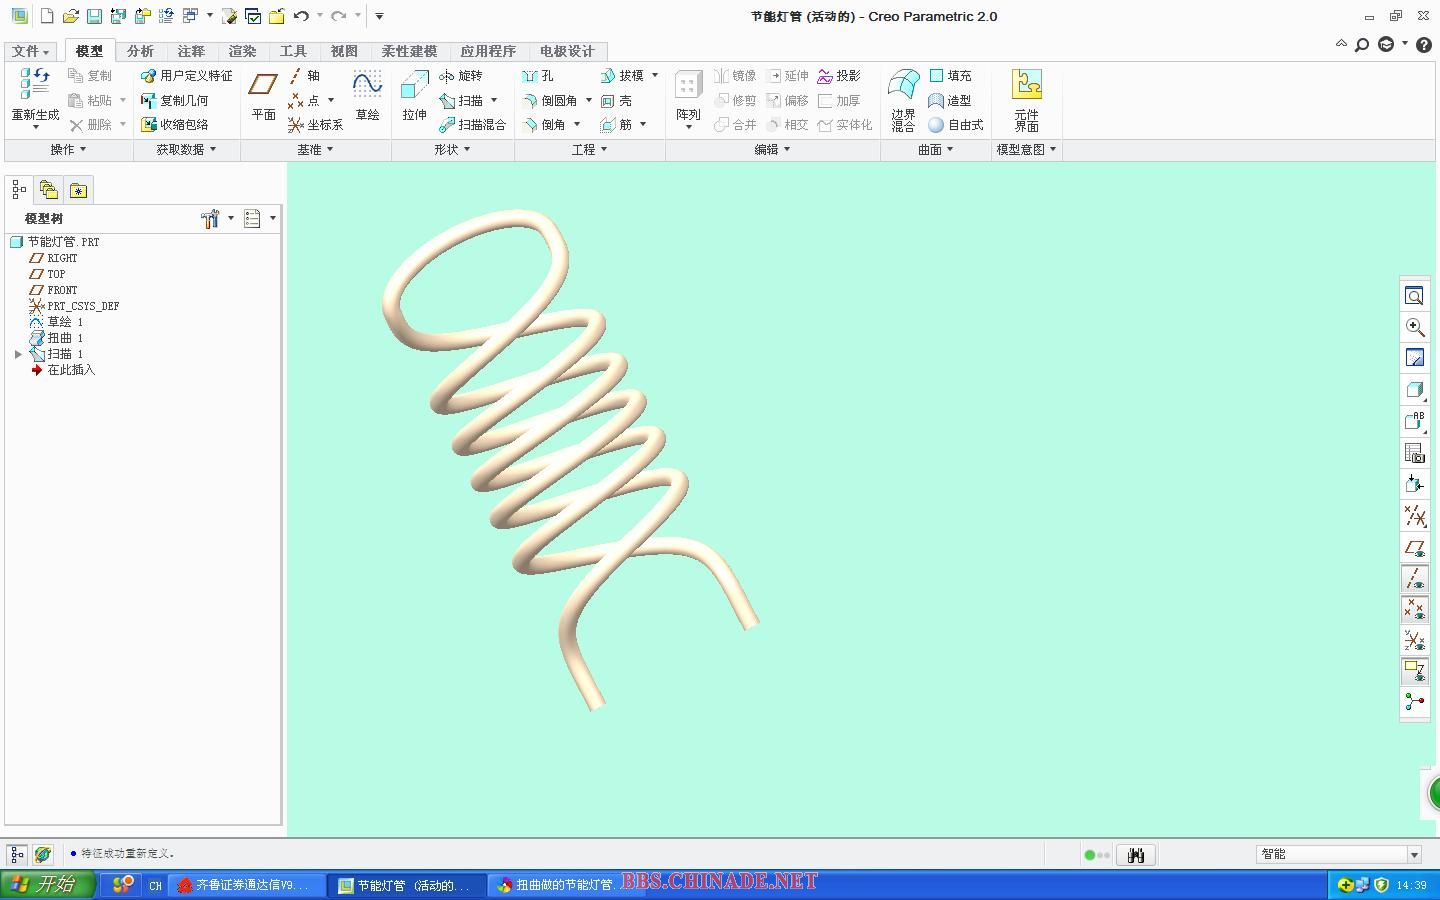This screenshot has height=900, width=1440.
Task: Click the New file icon
Action: point(47,16)
